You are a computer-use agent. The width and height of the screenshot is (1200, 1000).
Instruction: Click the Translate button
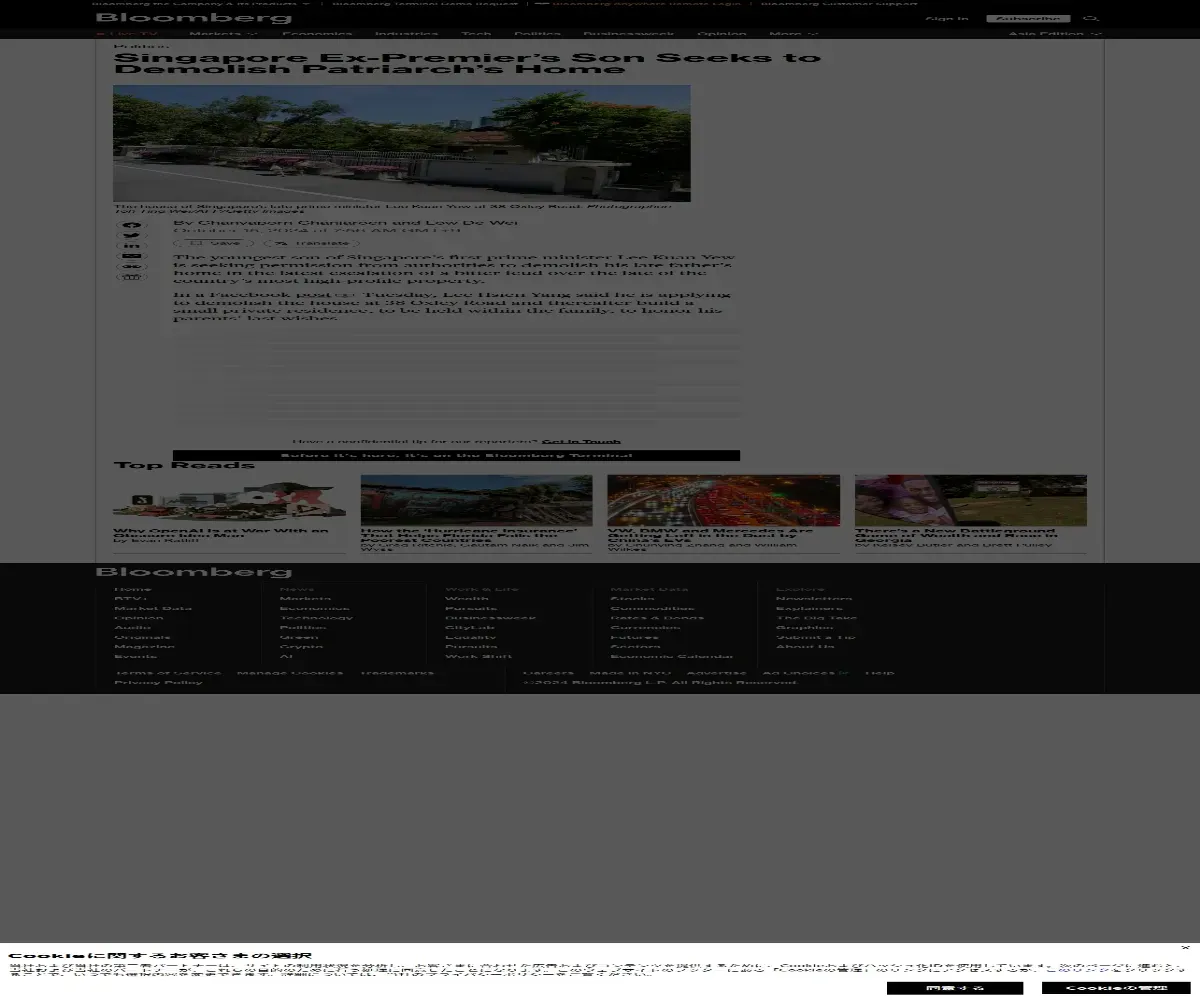pyautogui.click(x=311, y=243)
